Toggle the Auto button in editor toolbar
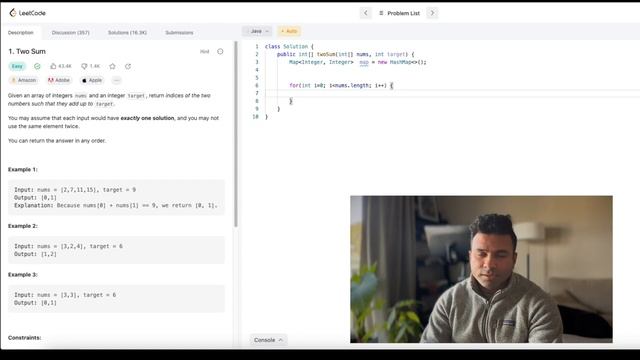640x360 pixels. pyautogui.click(x=289, y=31)
